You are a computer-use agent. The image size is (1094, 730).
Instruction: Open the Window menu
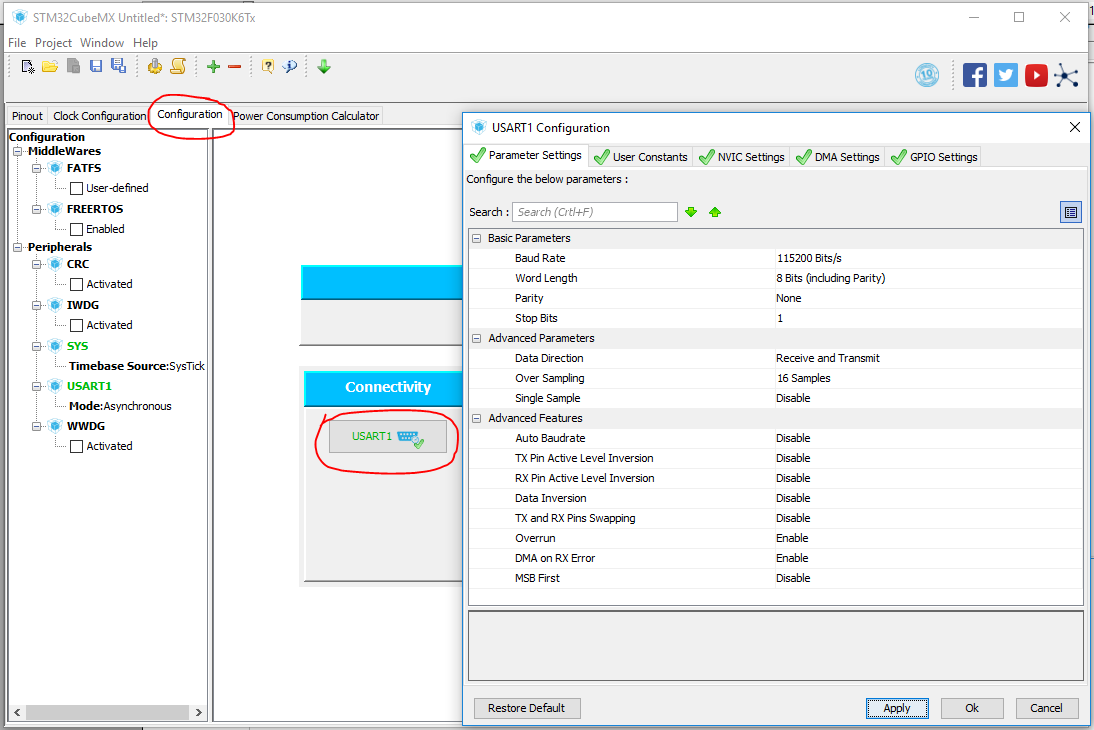(x=102, y=43)
